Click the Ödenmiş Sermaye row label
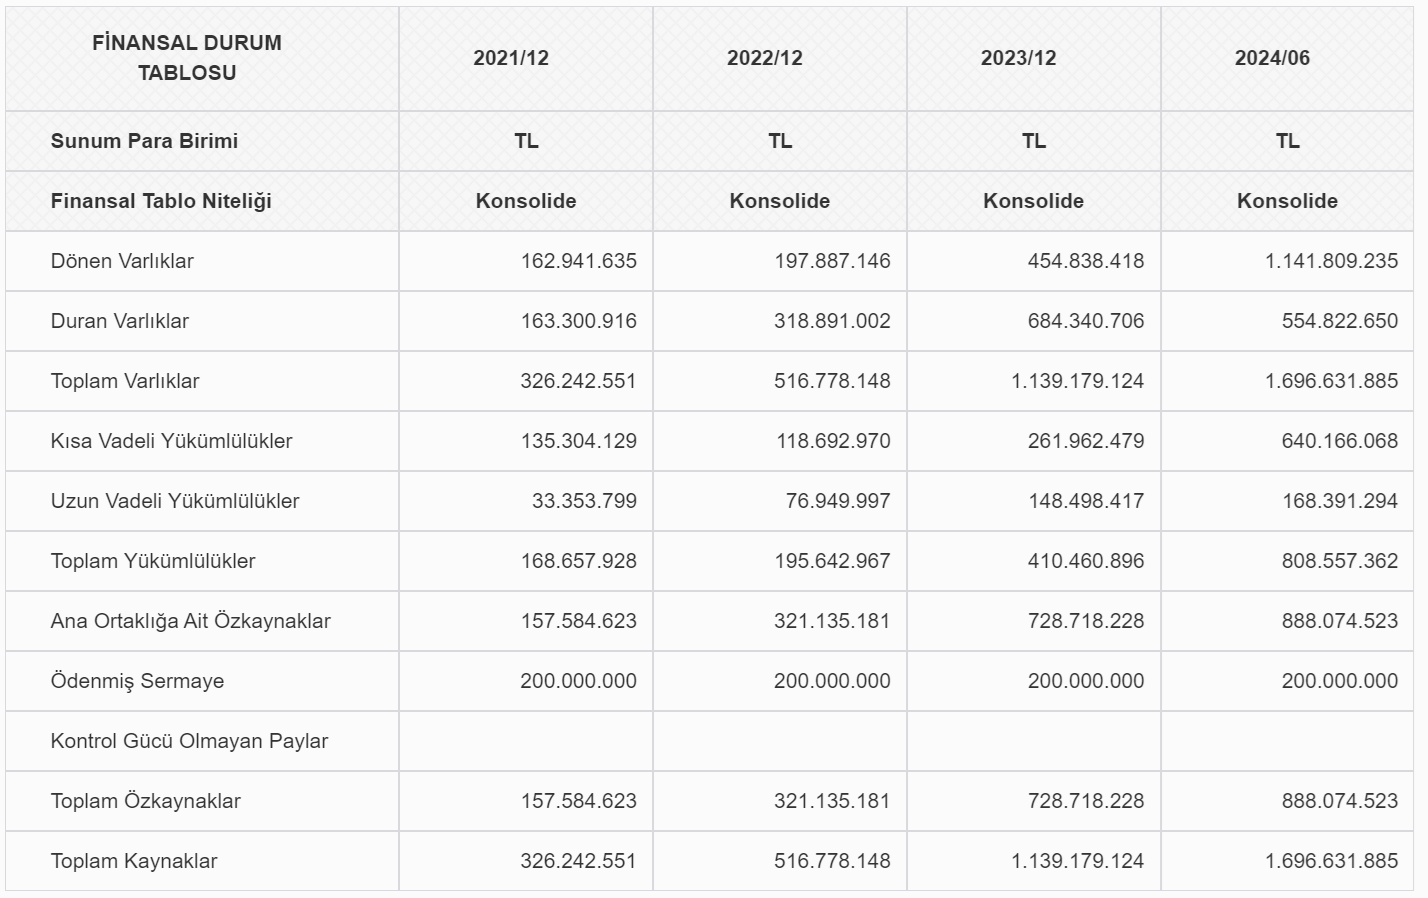 tap(137, 681)
